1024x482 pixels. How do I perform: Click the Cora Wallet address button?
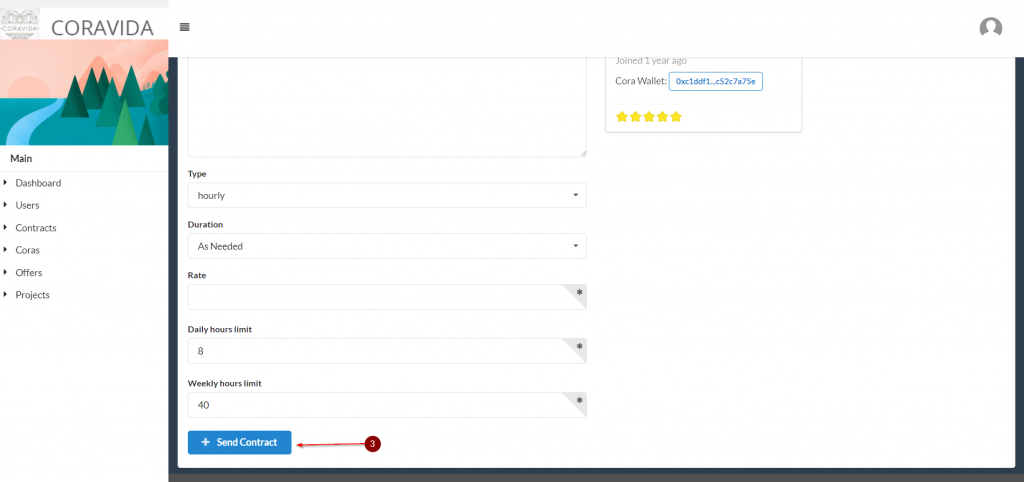click(x=715, y=81)
